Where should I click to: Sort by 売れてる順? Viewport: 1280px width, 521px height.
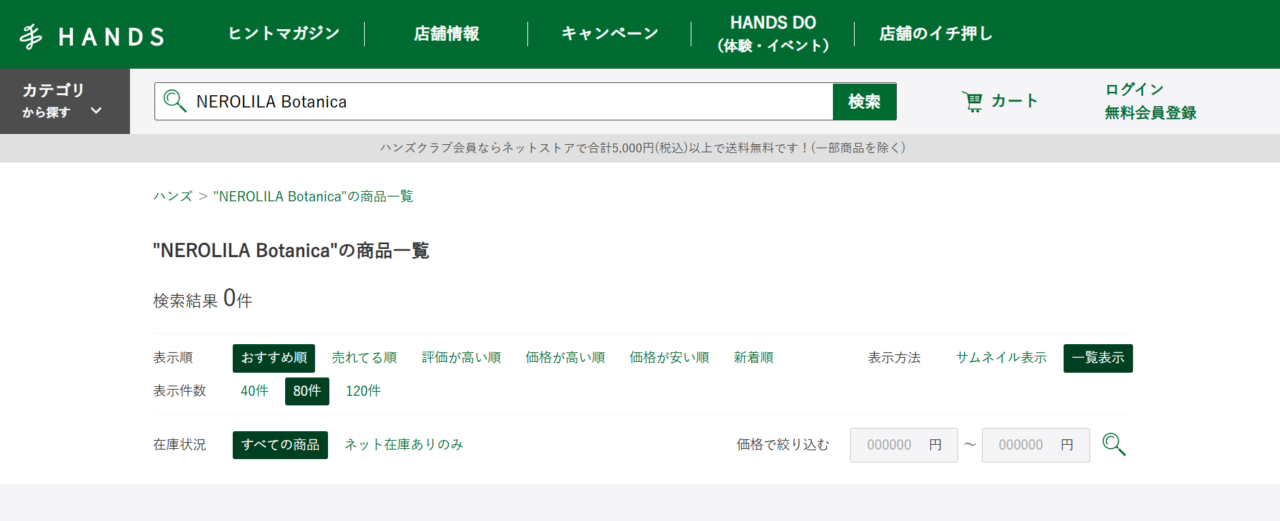pyautogui.click(x=364, y=358)
